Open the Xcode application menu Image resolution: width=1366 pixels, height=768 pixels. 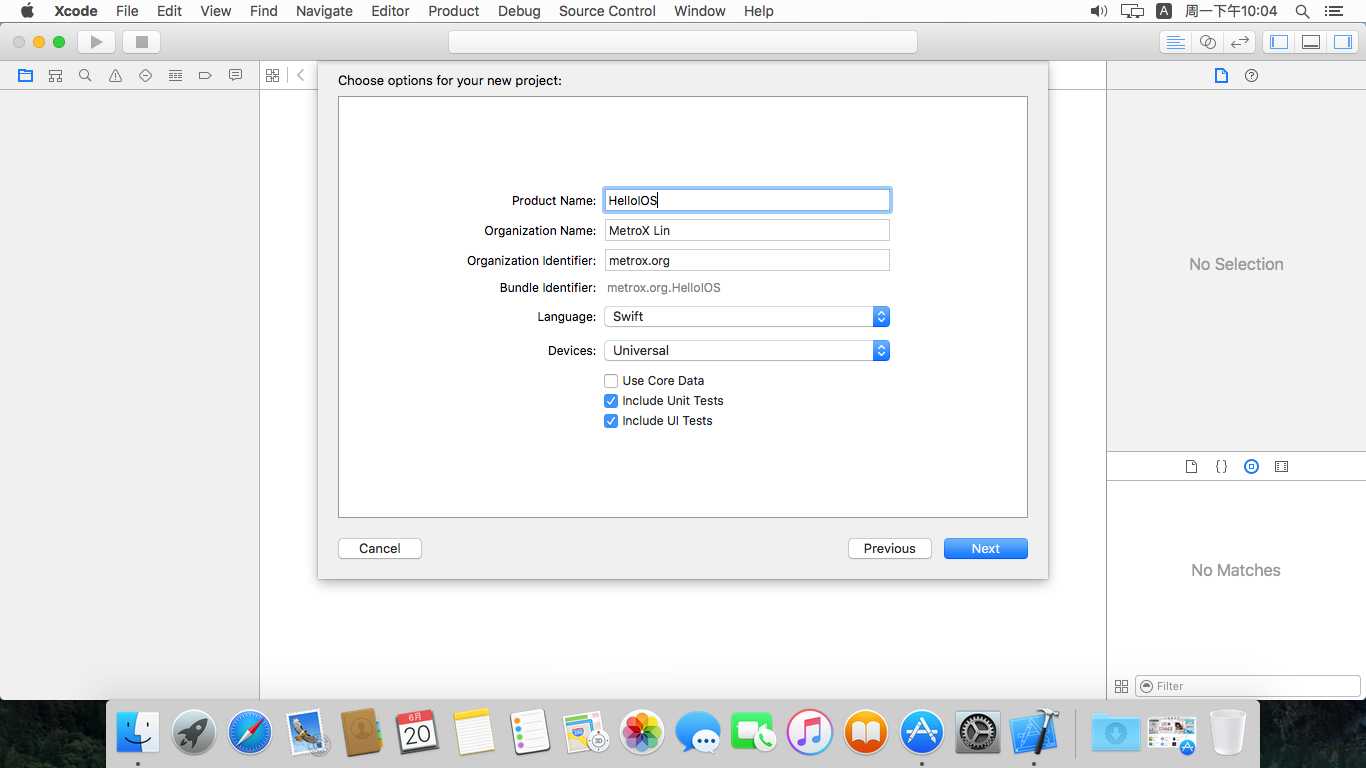[76, 11]
